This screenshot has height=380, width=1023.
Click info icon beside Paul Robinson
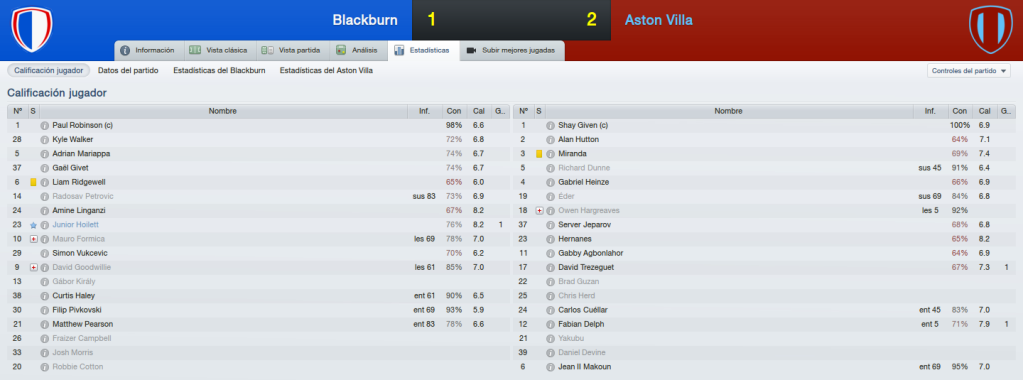[x=44, y=125]
